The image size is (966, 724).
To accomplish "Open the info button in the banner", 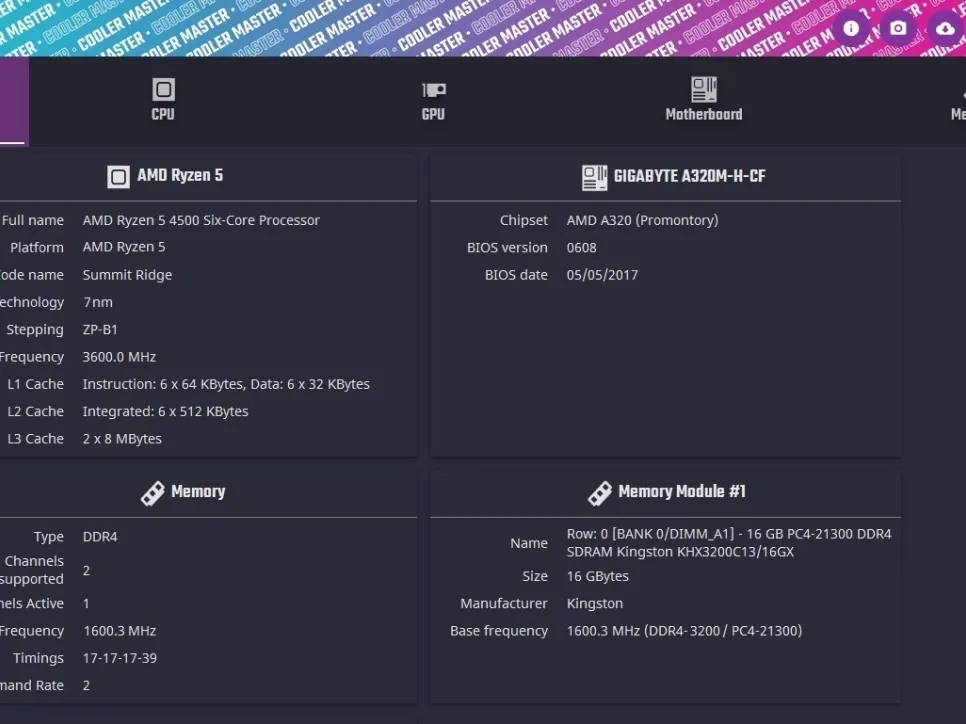I will pos(851,28).
